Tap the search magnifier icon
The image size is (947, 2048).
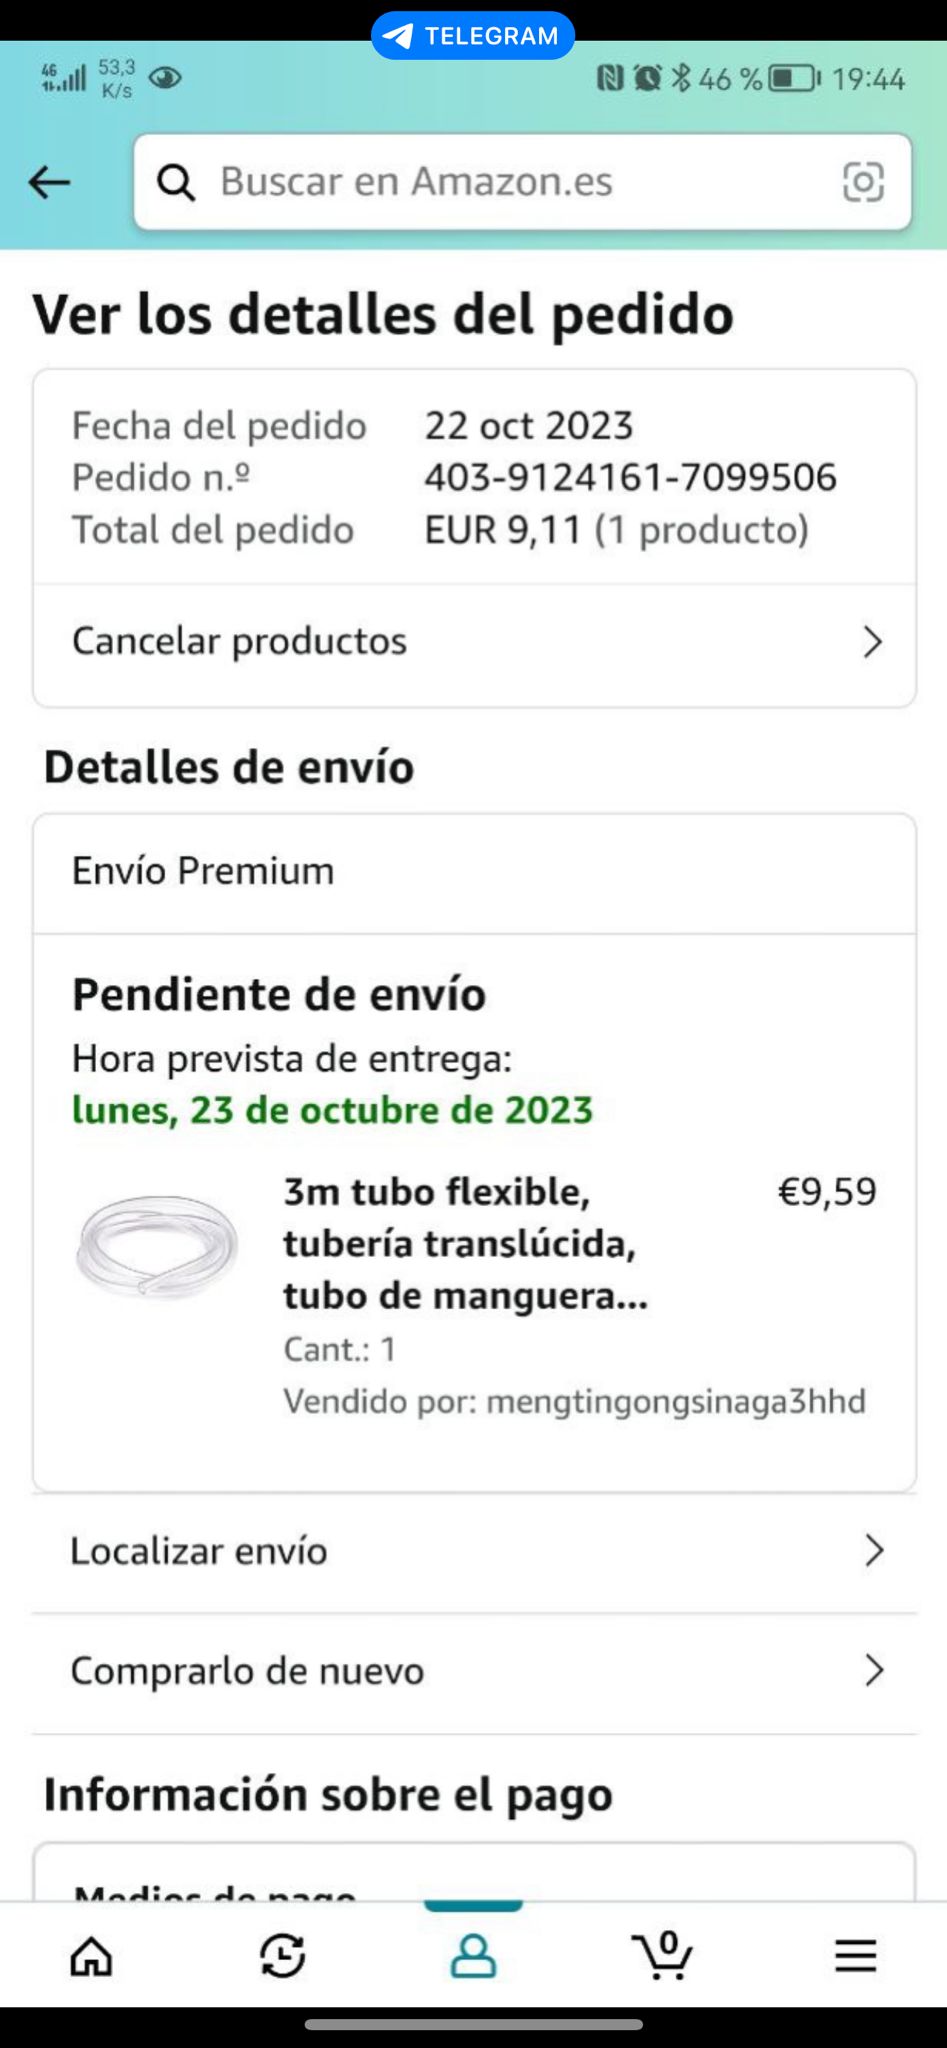pyautogui.click(x=176, y=182)
